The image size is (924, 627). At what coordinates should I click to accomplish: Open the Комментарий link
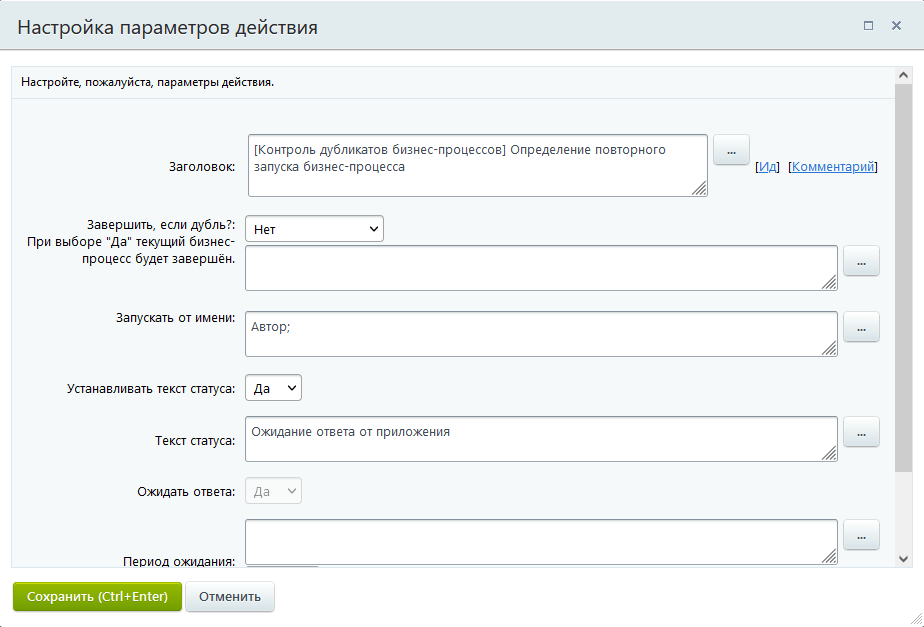pyautogui.click(x=833, y=167)
